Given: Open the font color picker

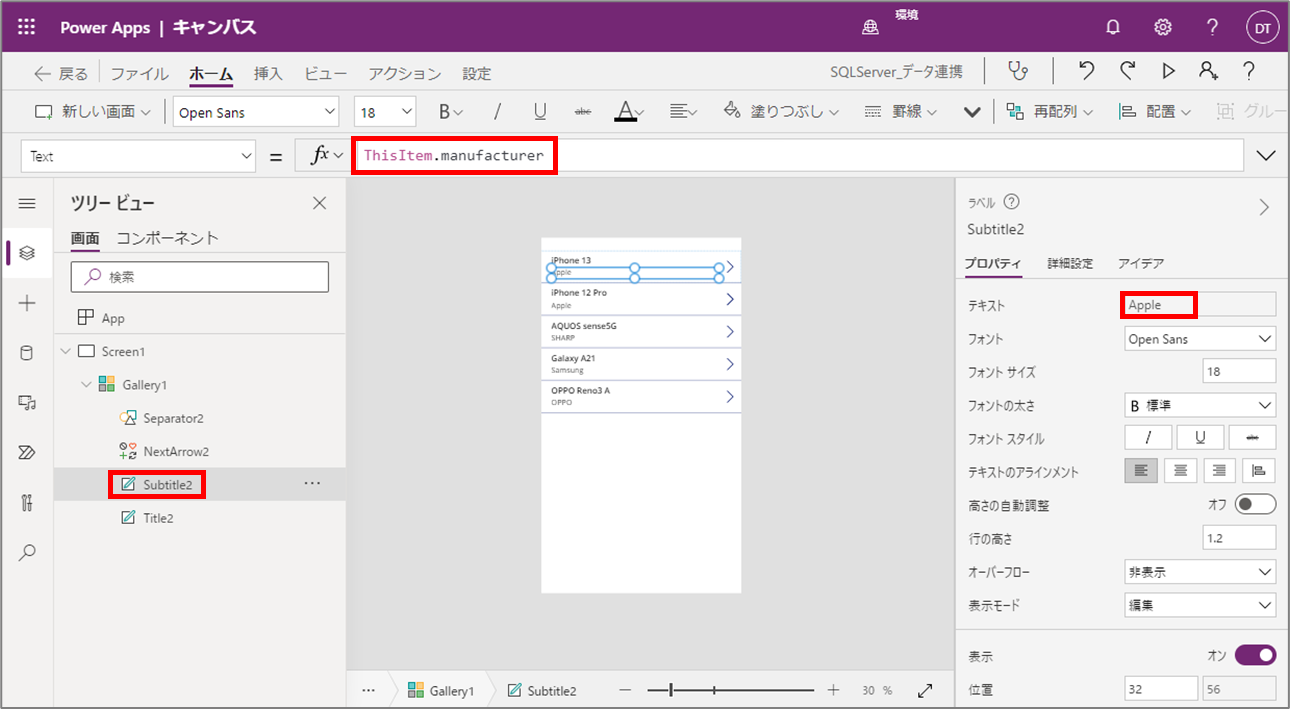Looking at the screenshot, I should [x=629, y=112].
